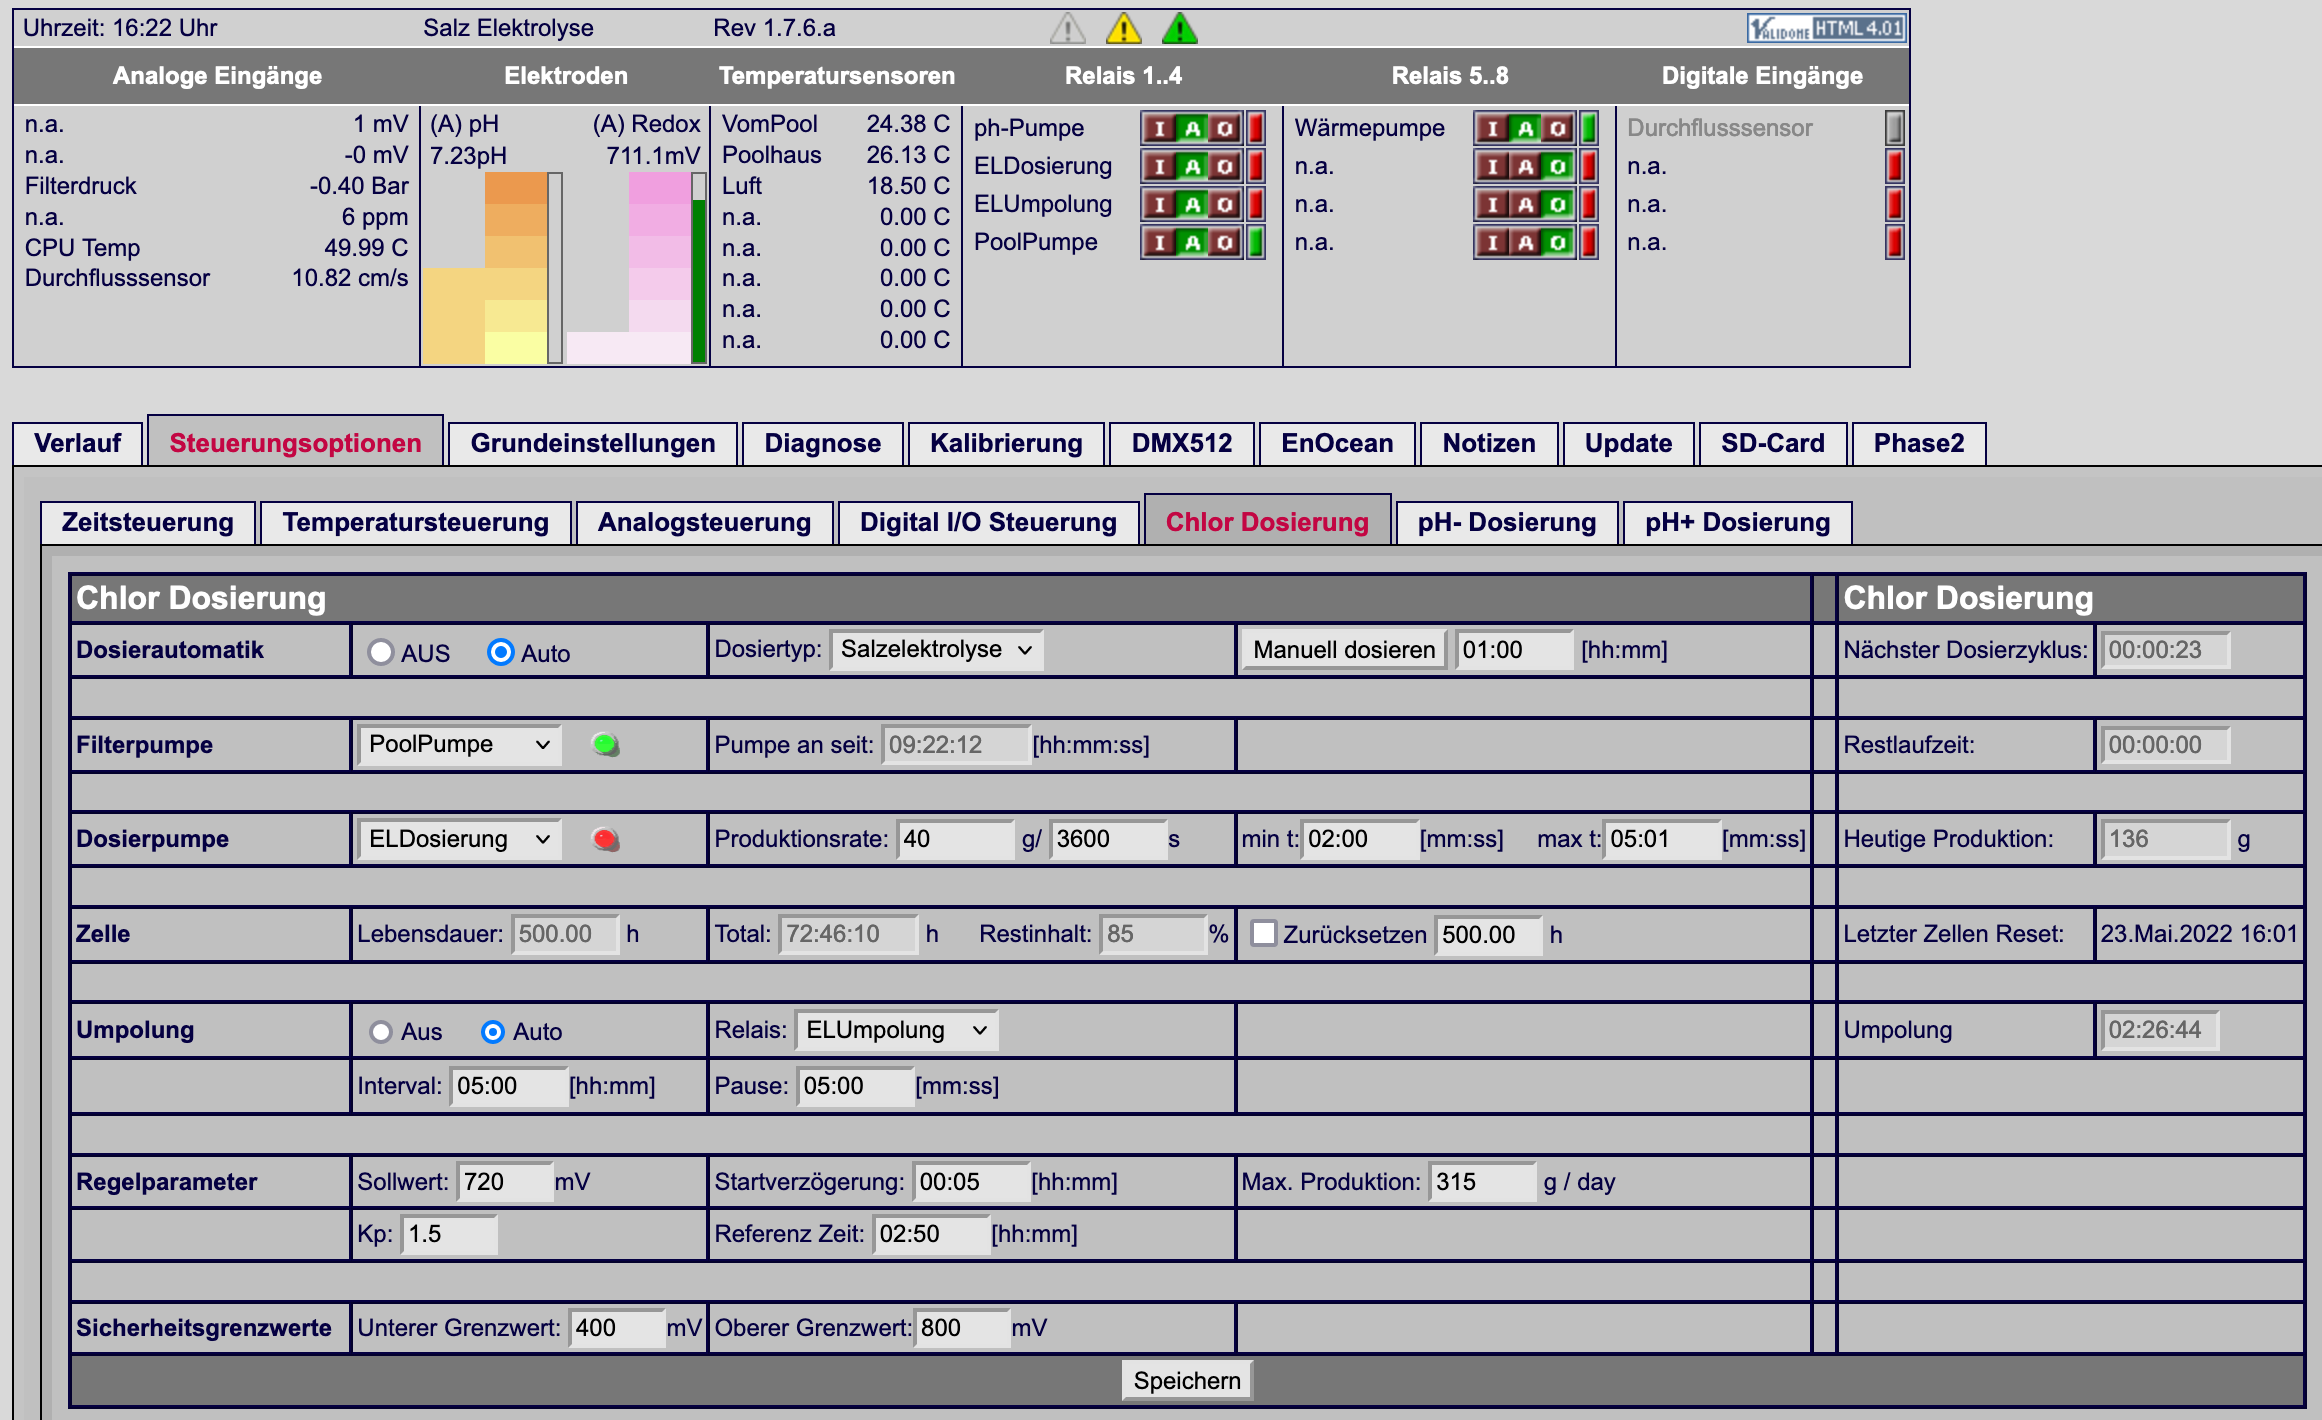The width and height of the screenshot is (2322, 1420).
Task: Select Auto for Dosierautomatik
Action: tap(500, 652)
